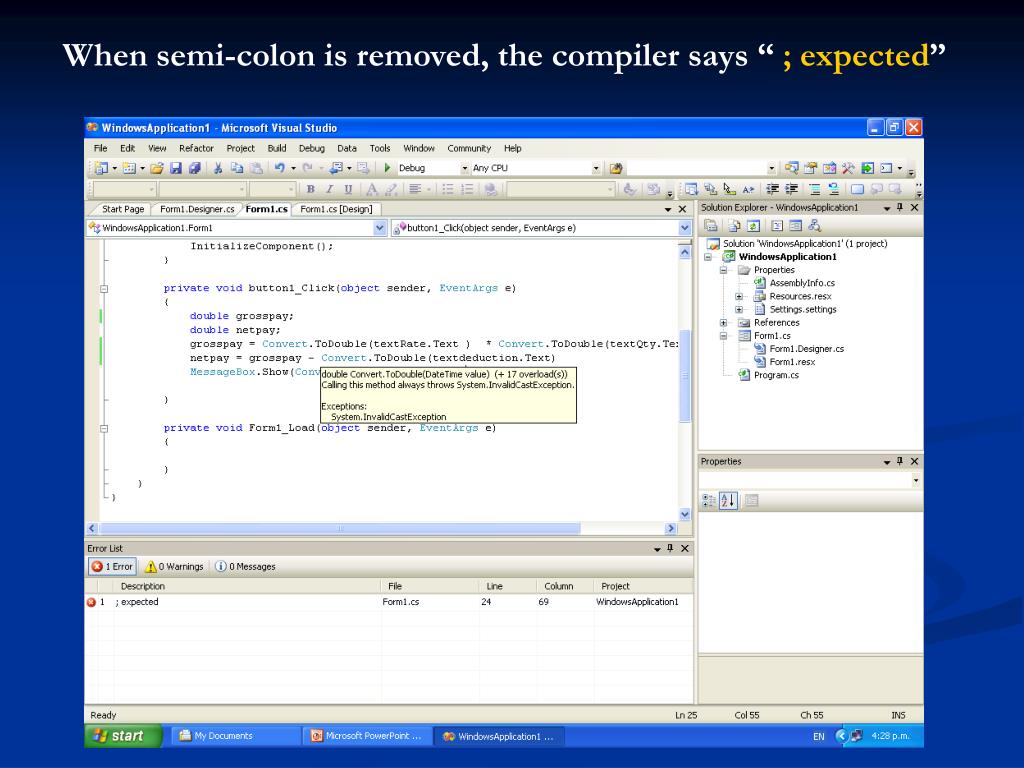
Task: Toggle the 0 Messages filter button
Action: pyautogui.click(x=246, y=566)
